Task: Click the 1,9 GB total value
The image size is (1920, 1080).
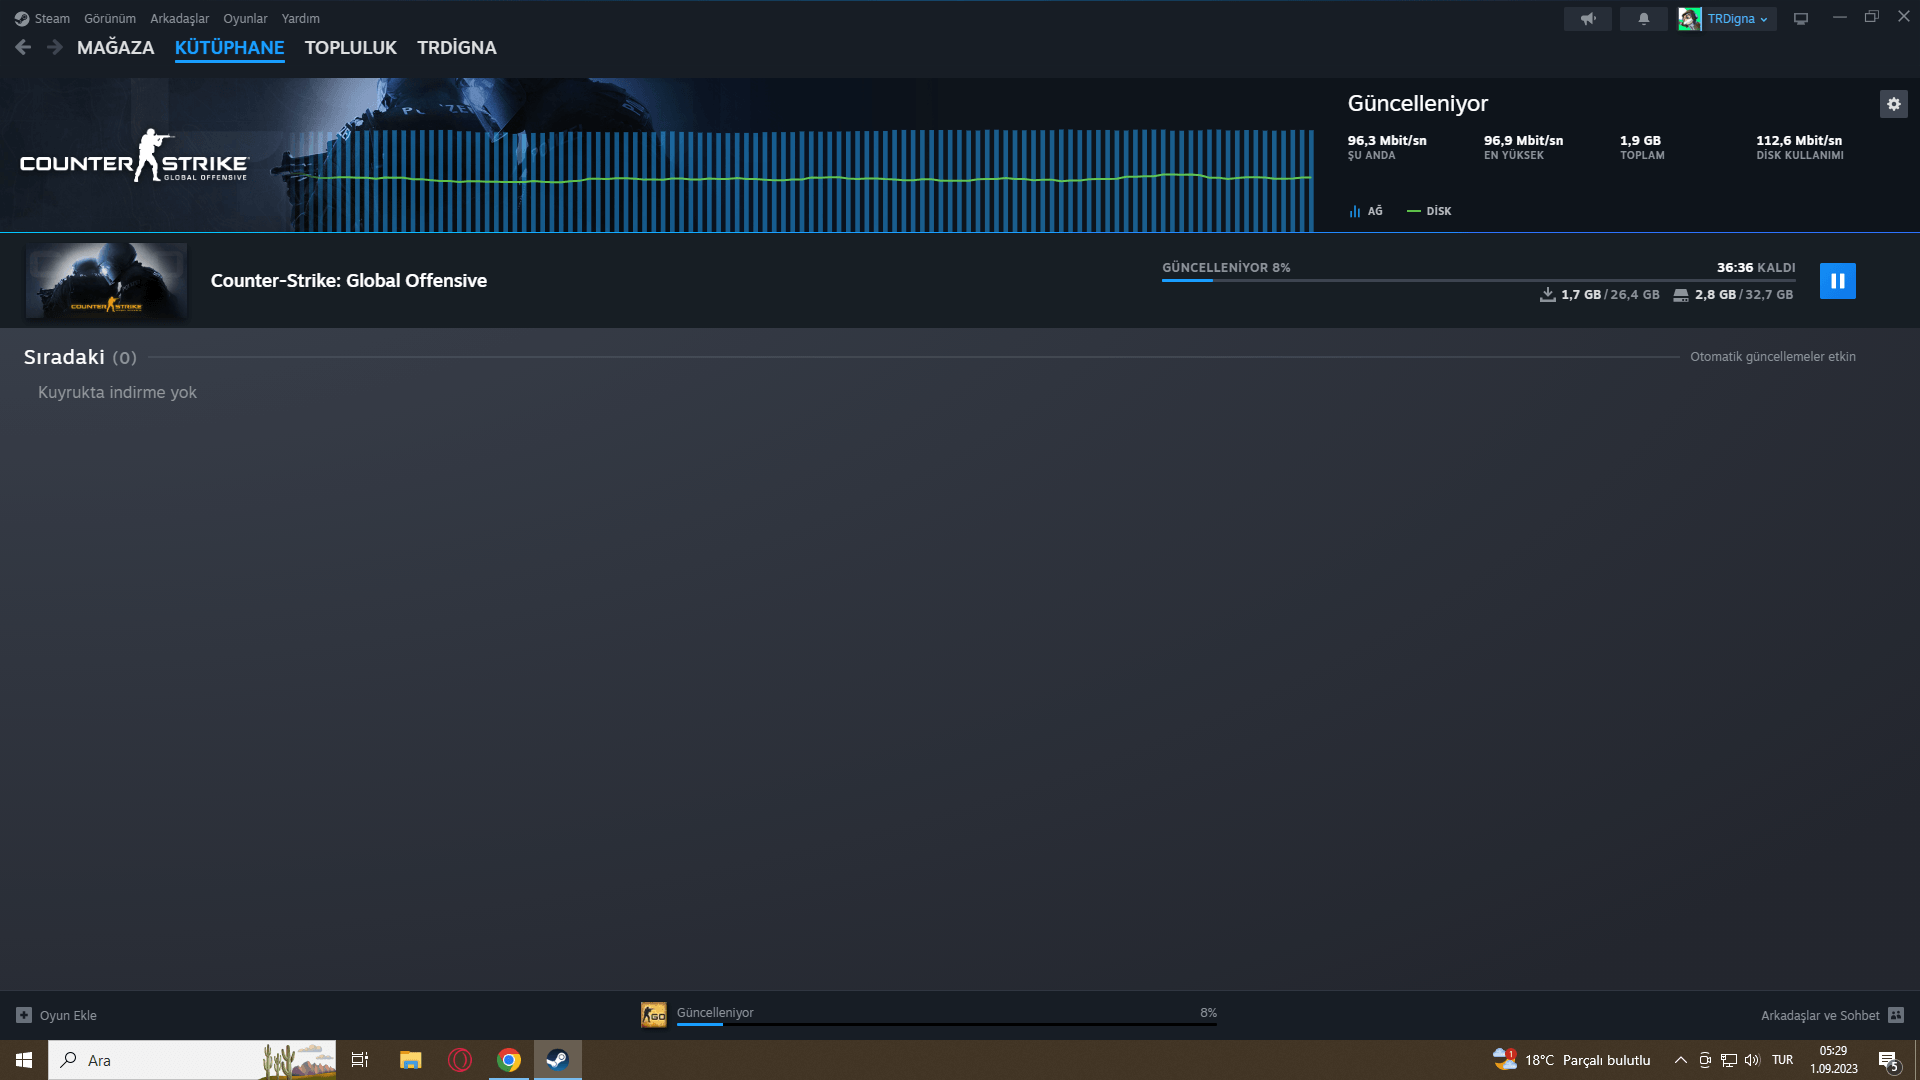Action: pos(1640,141)
